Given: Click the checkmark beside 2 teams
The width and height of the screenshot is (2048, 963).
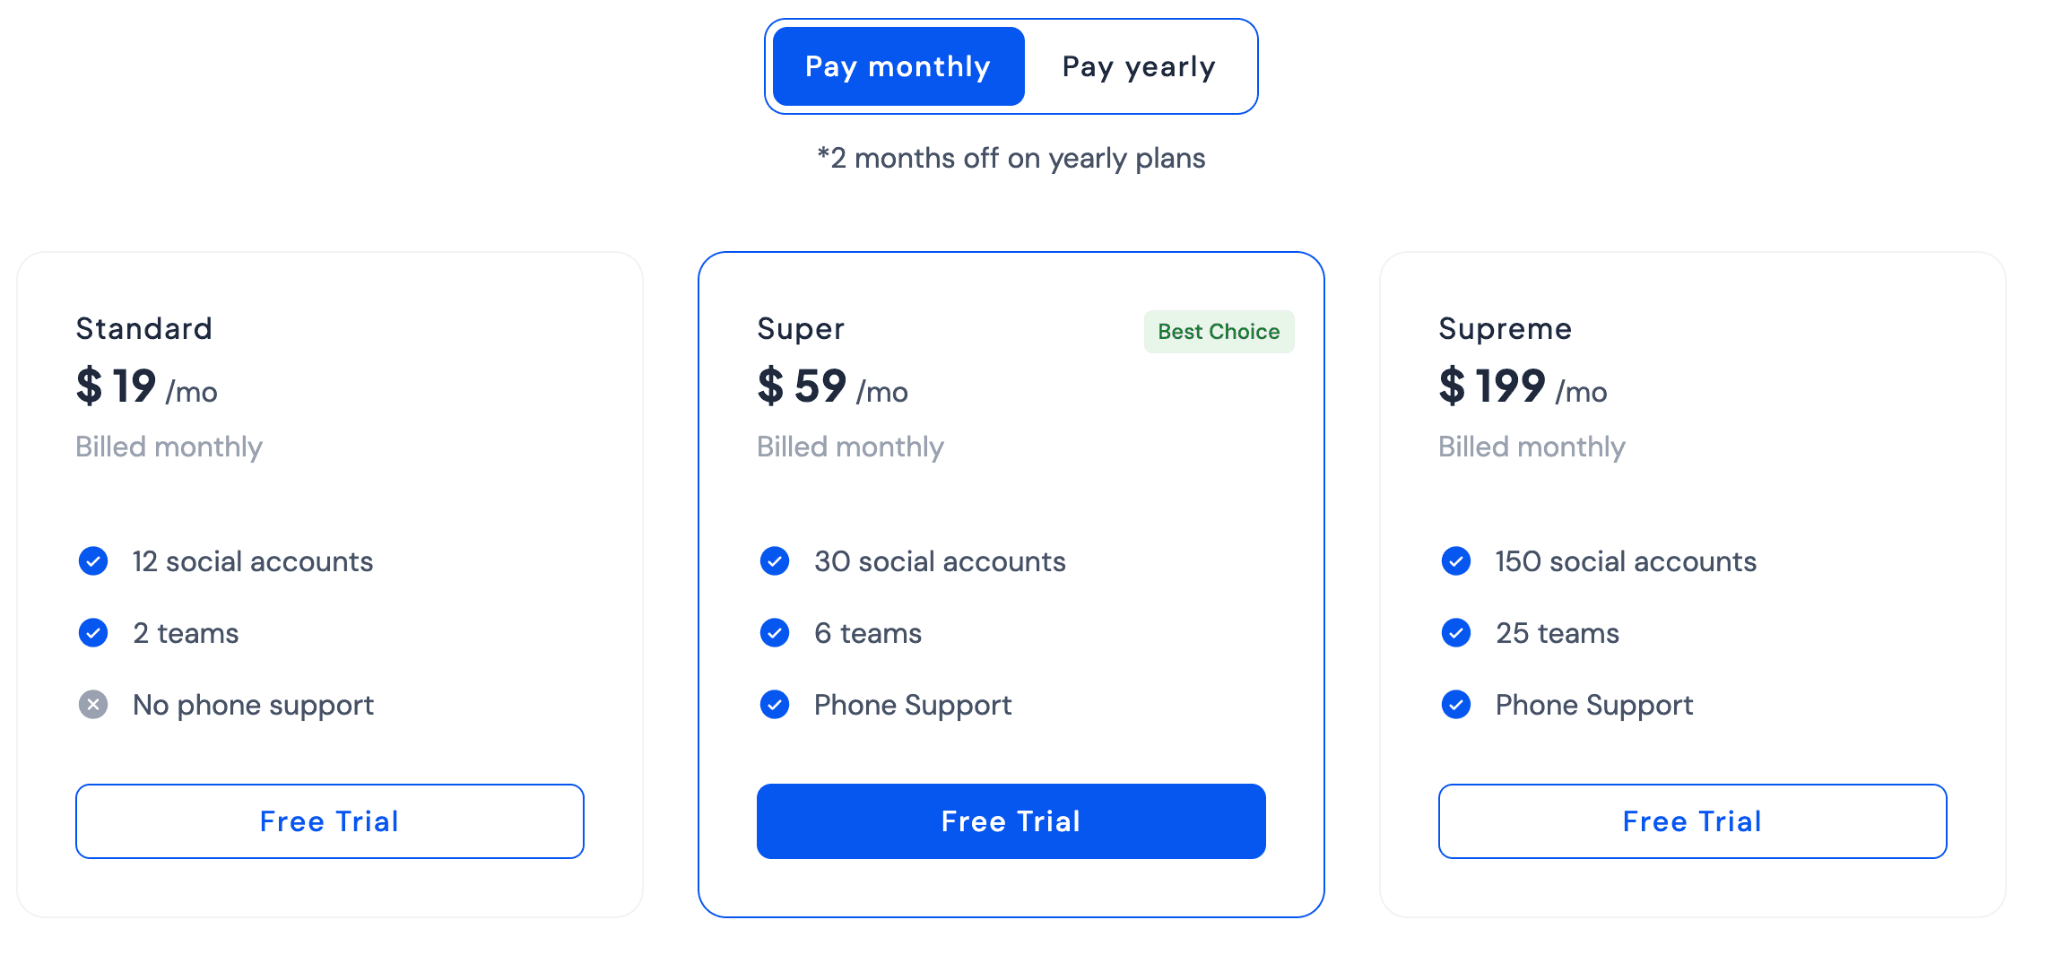Looking at the screenshot, I should [92, 632].
